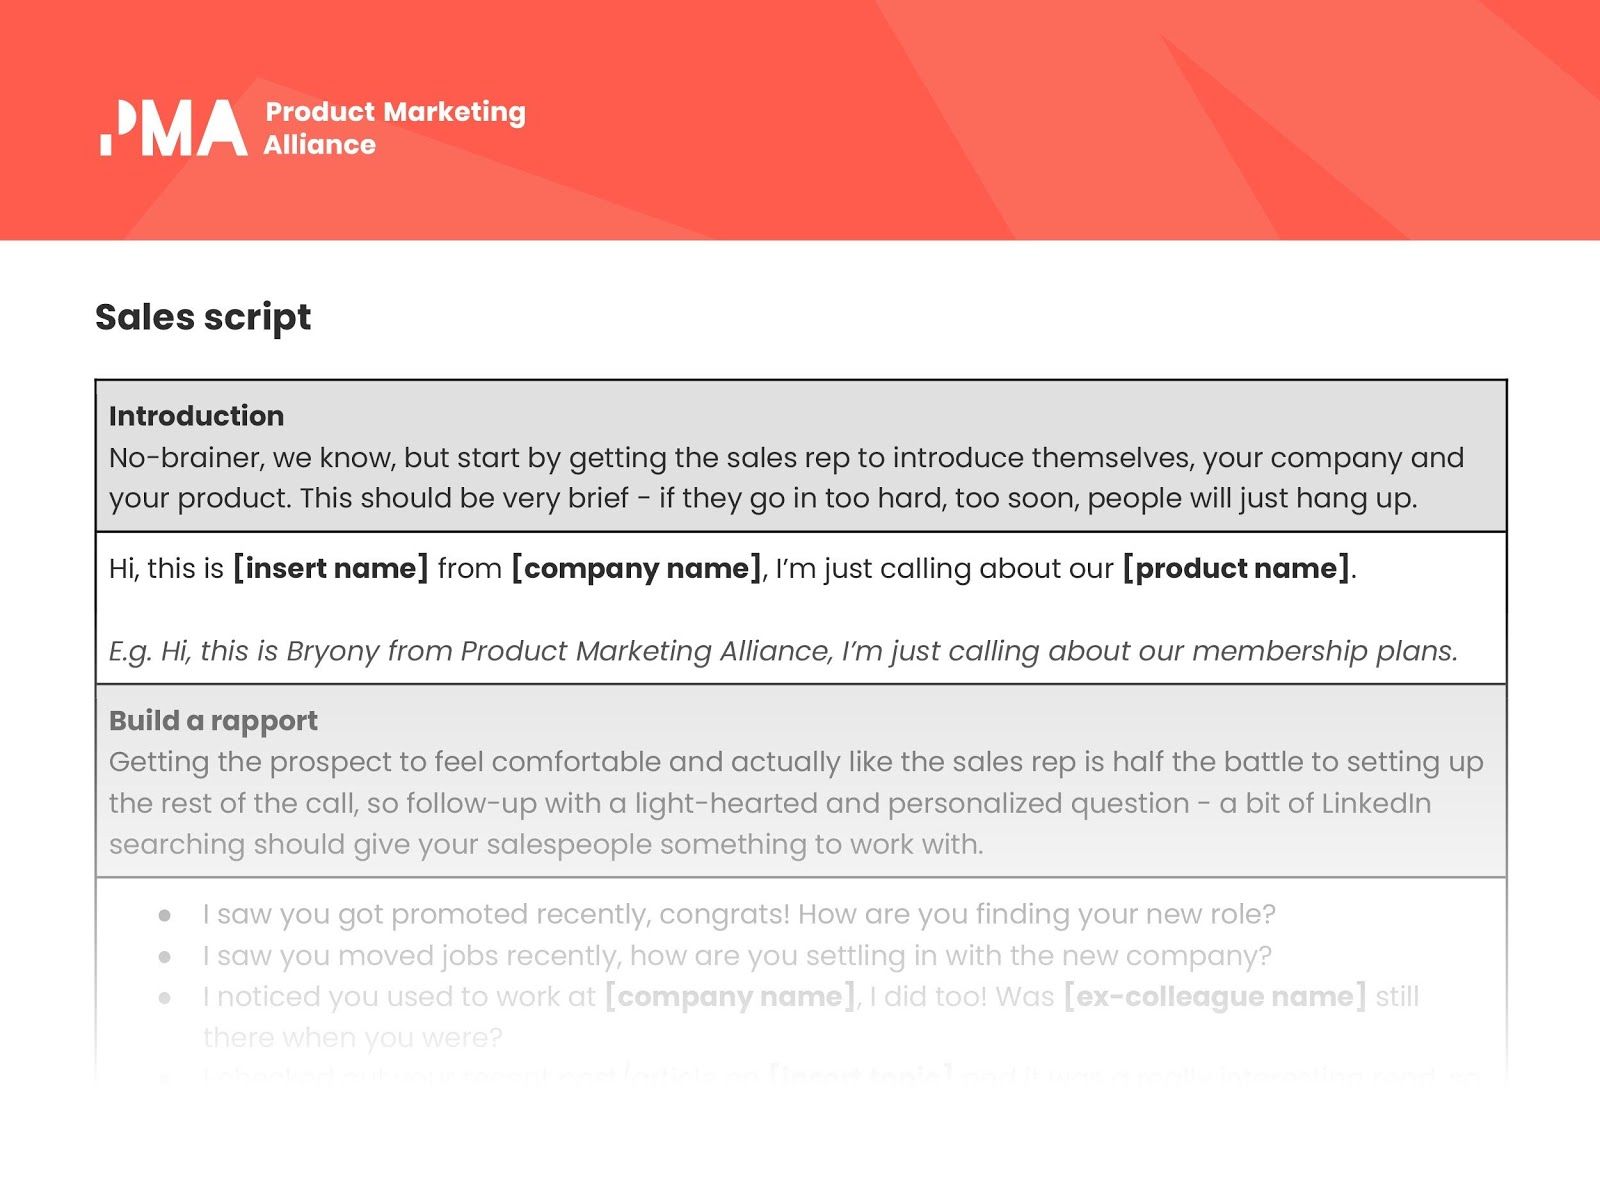Click the bullet before moved jobs line
This screenshot has height=1200, width=1600.
tap(165, 957)
